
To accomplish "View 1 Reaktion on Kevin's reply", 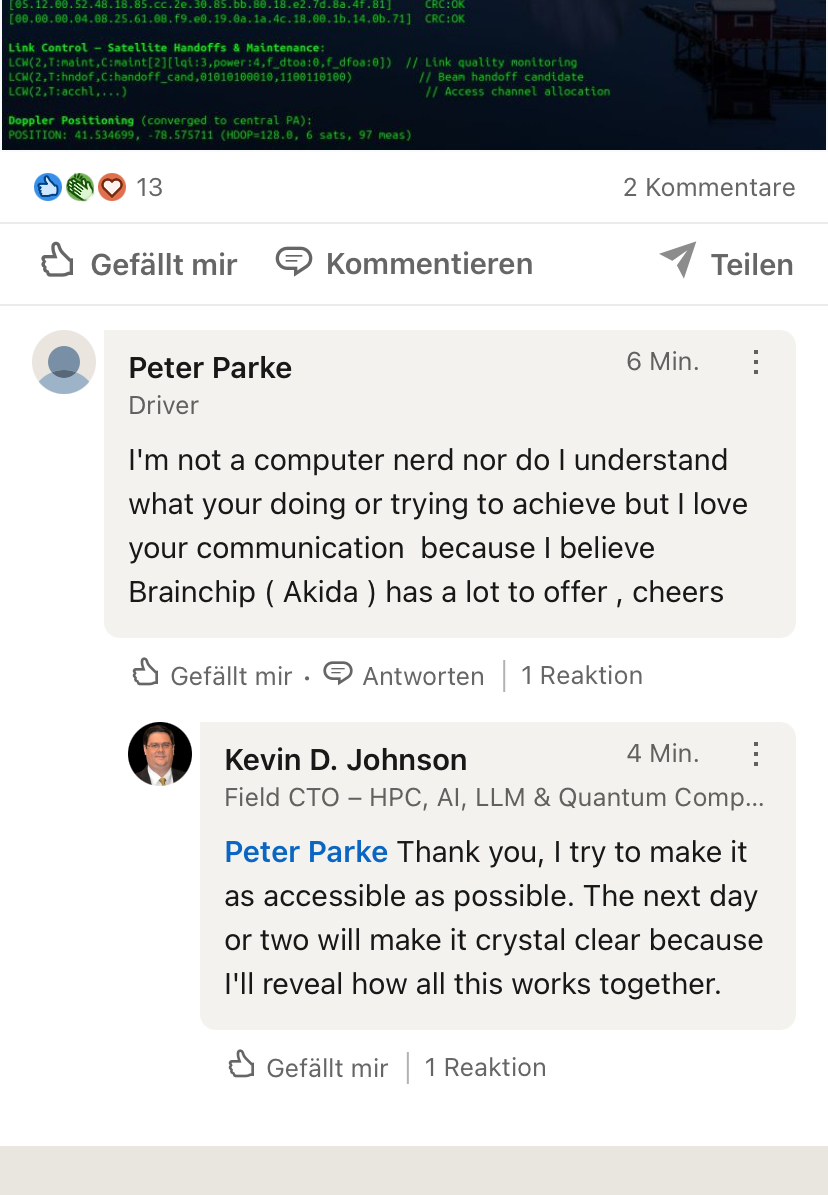I will point(485,1067).
